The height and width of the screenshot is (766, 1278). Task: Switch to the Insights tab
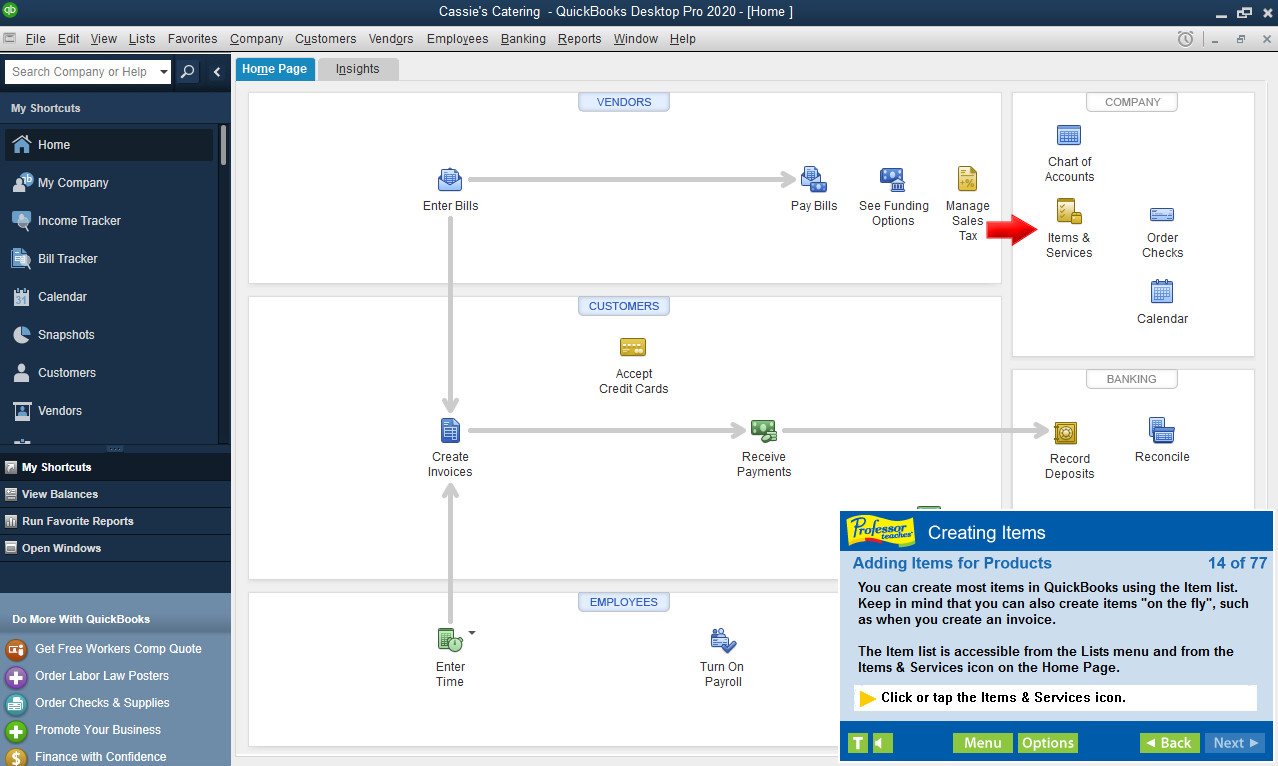tap(357, 69)
